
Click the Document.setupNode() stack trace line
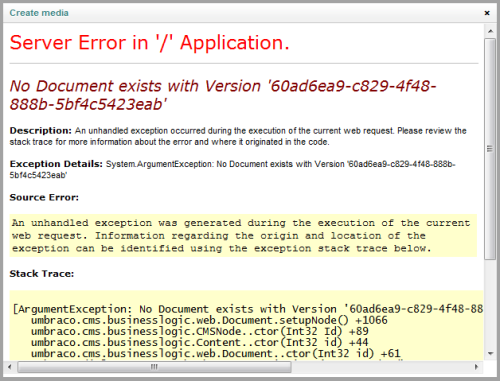[x=209, y=320]
